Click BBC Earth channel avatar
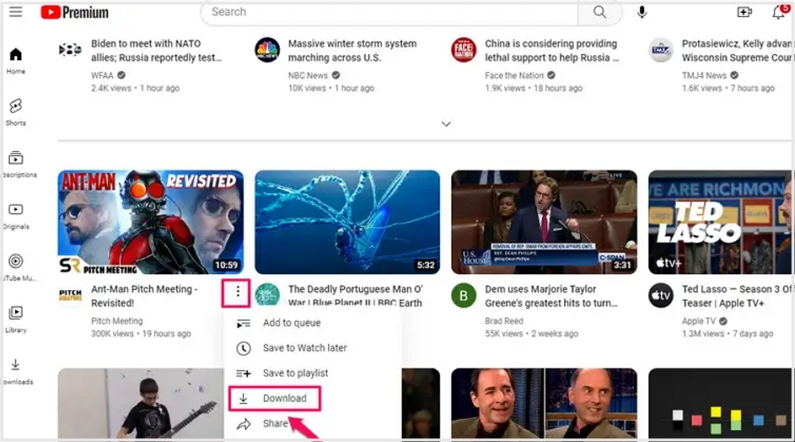The height and width of the screenshot is (442, 795). 267,294
